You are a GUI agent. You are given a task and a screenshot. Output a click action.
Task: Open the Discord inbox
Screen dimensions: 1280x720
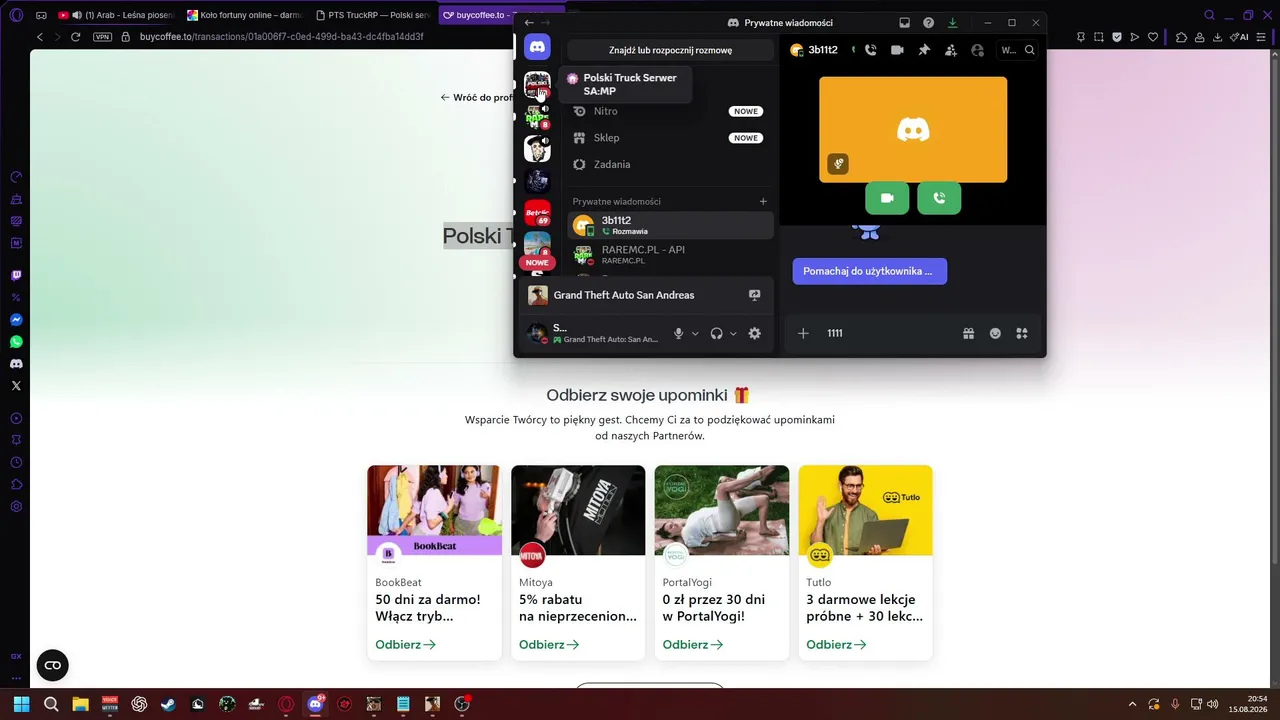click(905, 23)
